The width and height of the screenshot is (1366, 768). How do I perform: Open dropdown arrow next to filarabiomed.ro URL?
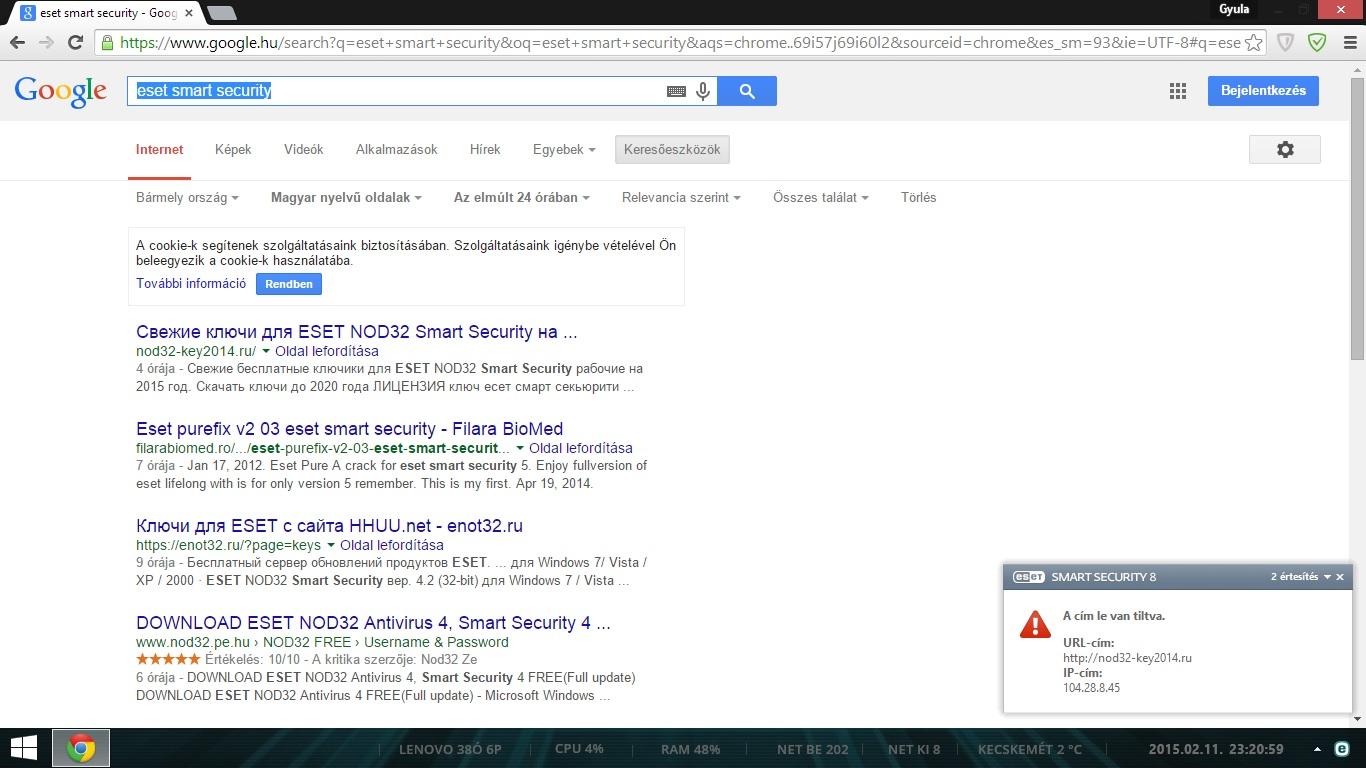click(x=520, y=448)
